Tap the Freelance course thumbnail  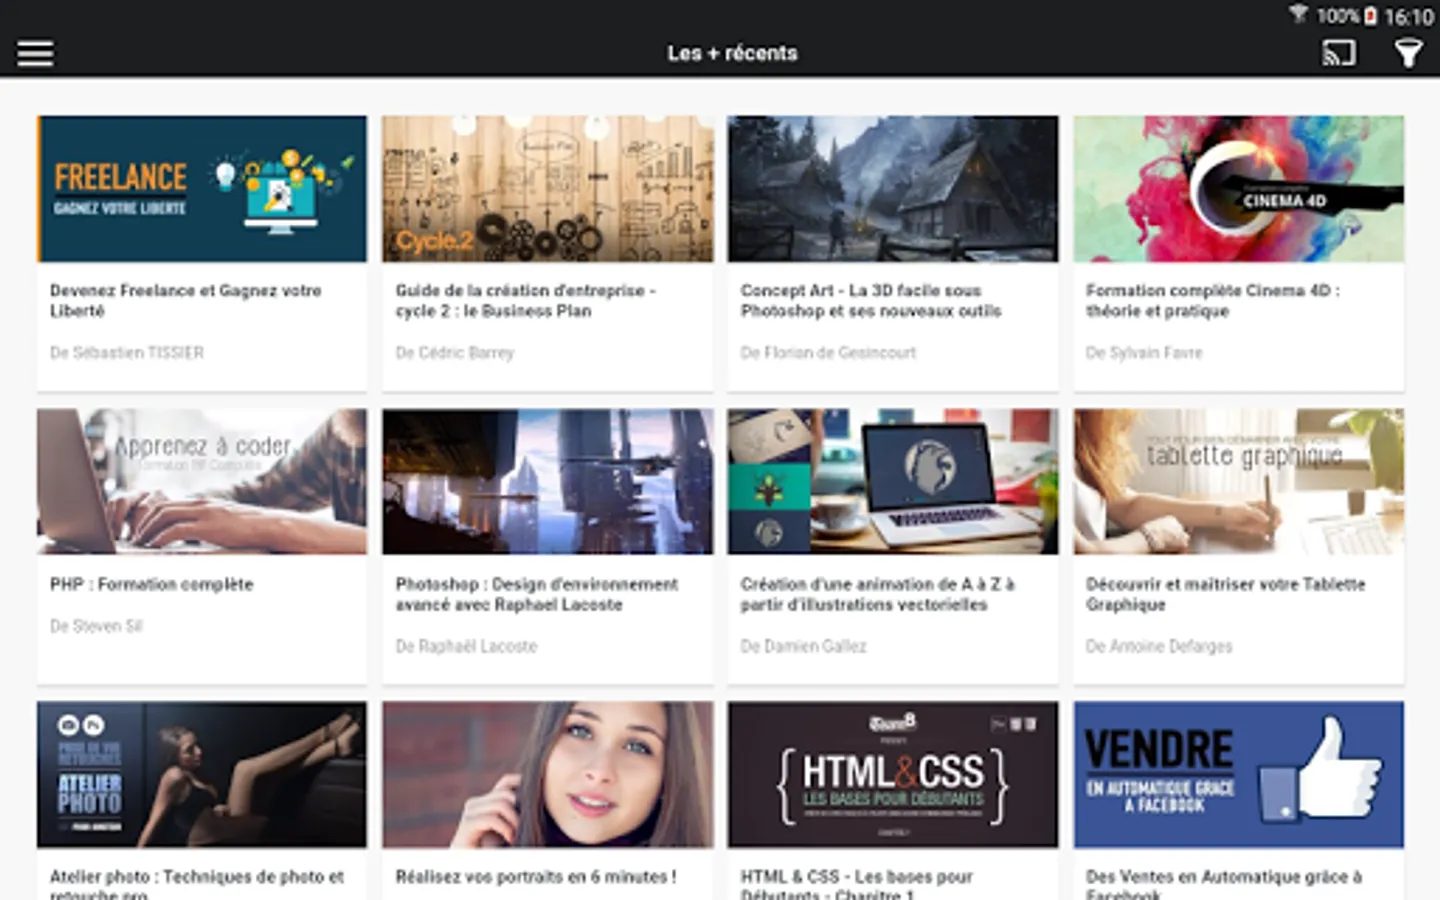(x=201, y=188)
